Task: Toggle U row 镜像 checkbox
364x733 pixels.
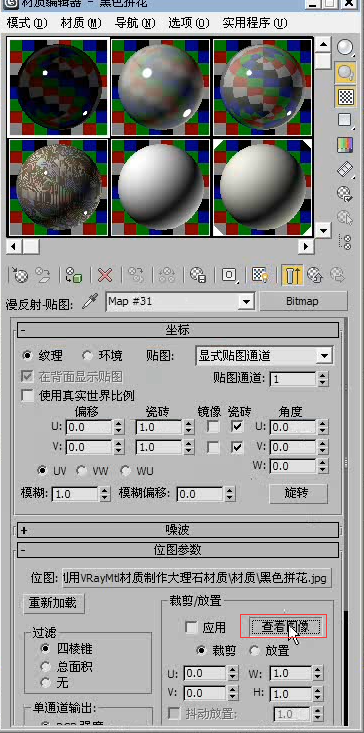Action: (213, 427)
